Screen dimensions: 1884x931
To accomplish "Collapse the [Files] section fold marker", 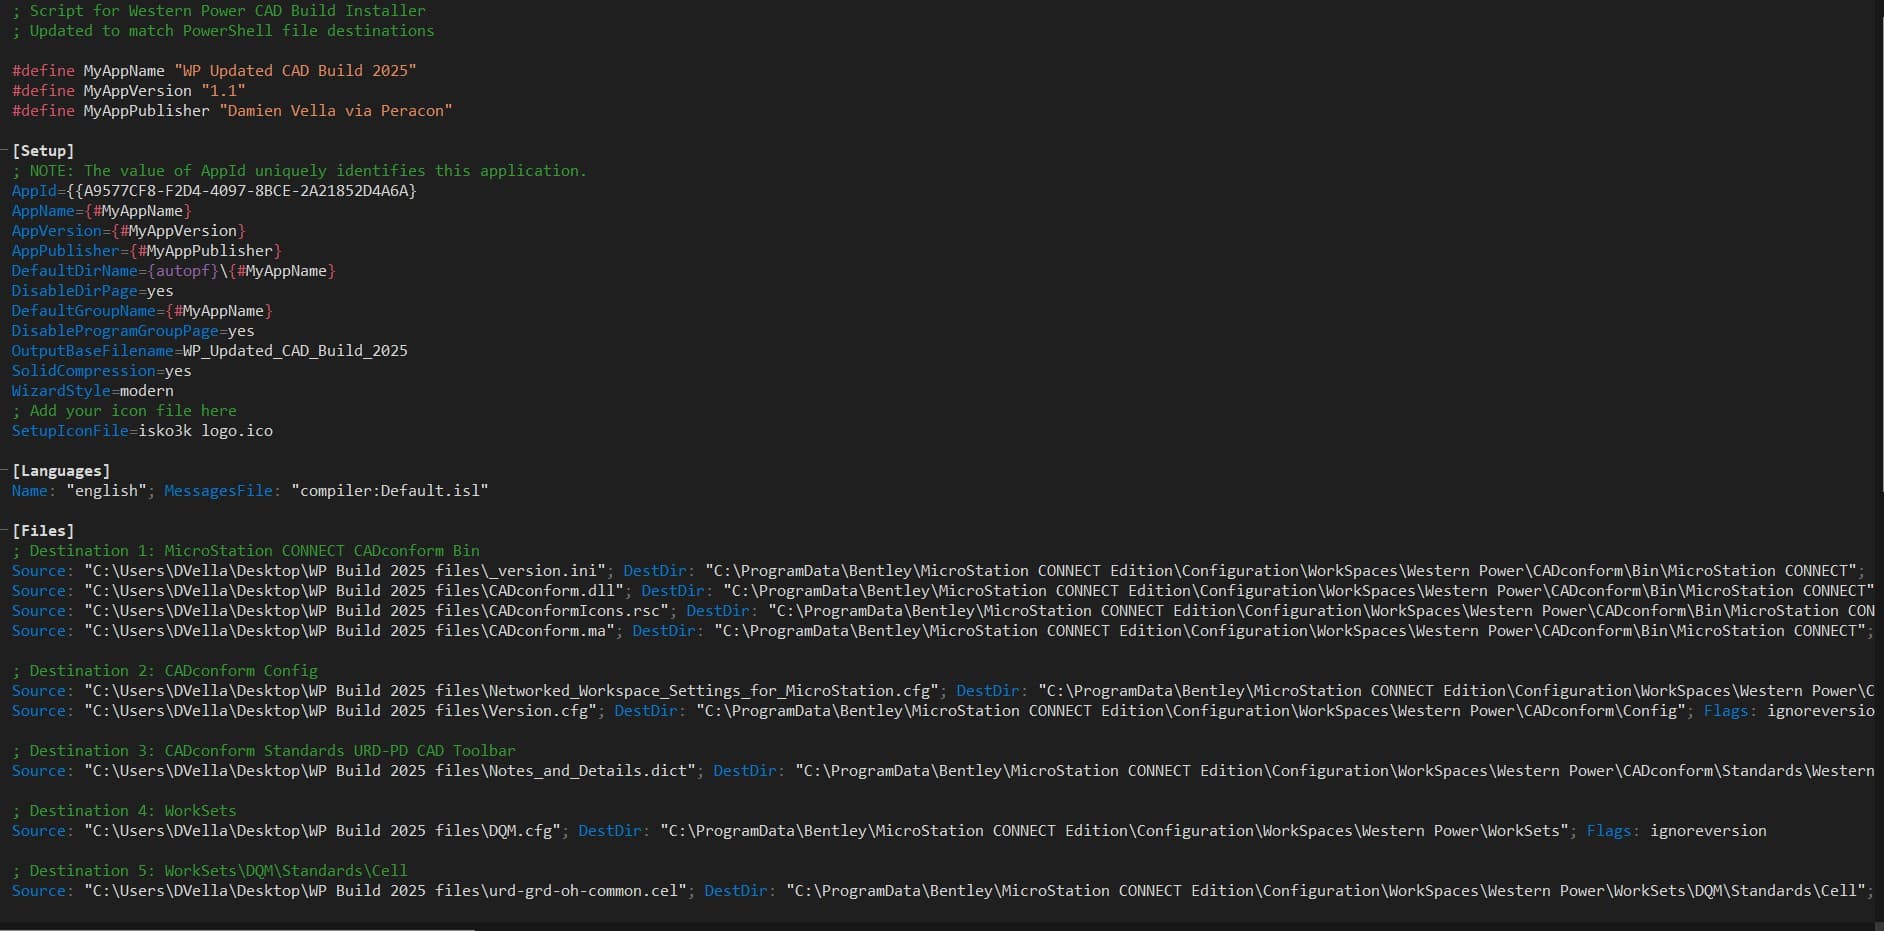I will (x=4, y=530).
